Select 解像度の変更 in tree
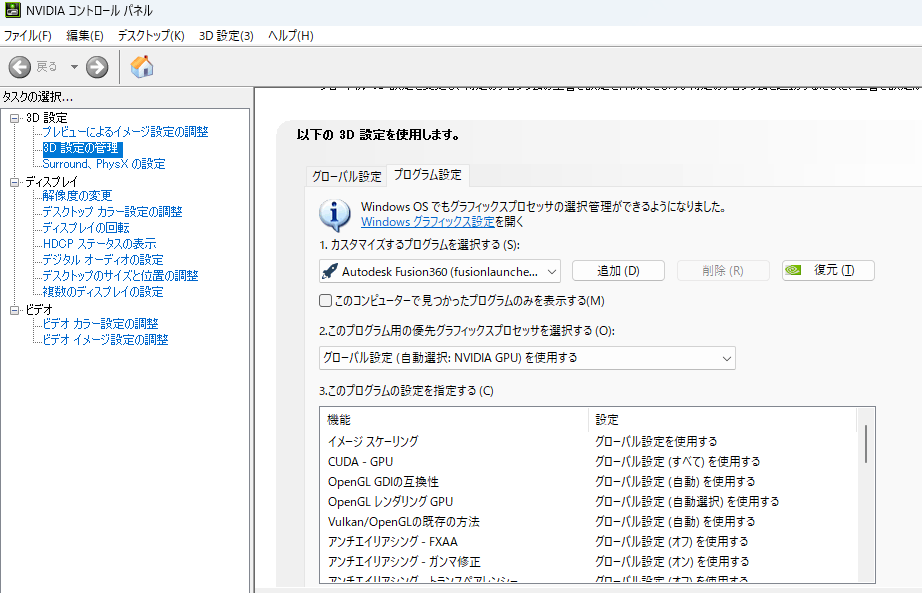Screen dimensions: 922x593 click(77, 196)
